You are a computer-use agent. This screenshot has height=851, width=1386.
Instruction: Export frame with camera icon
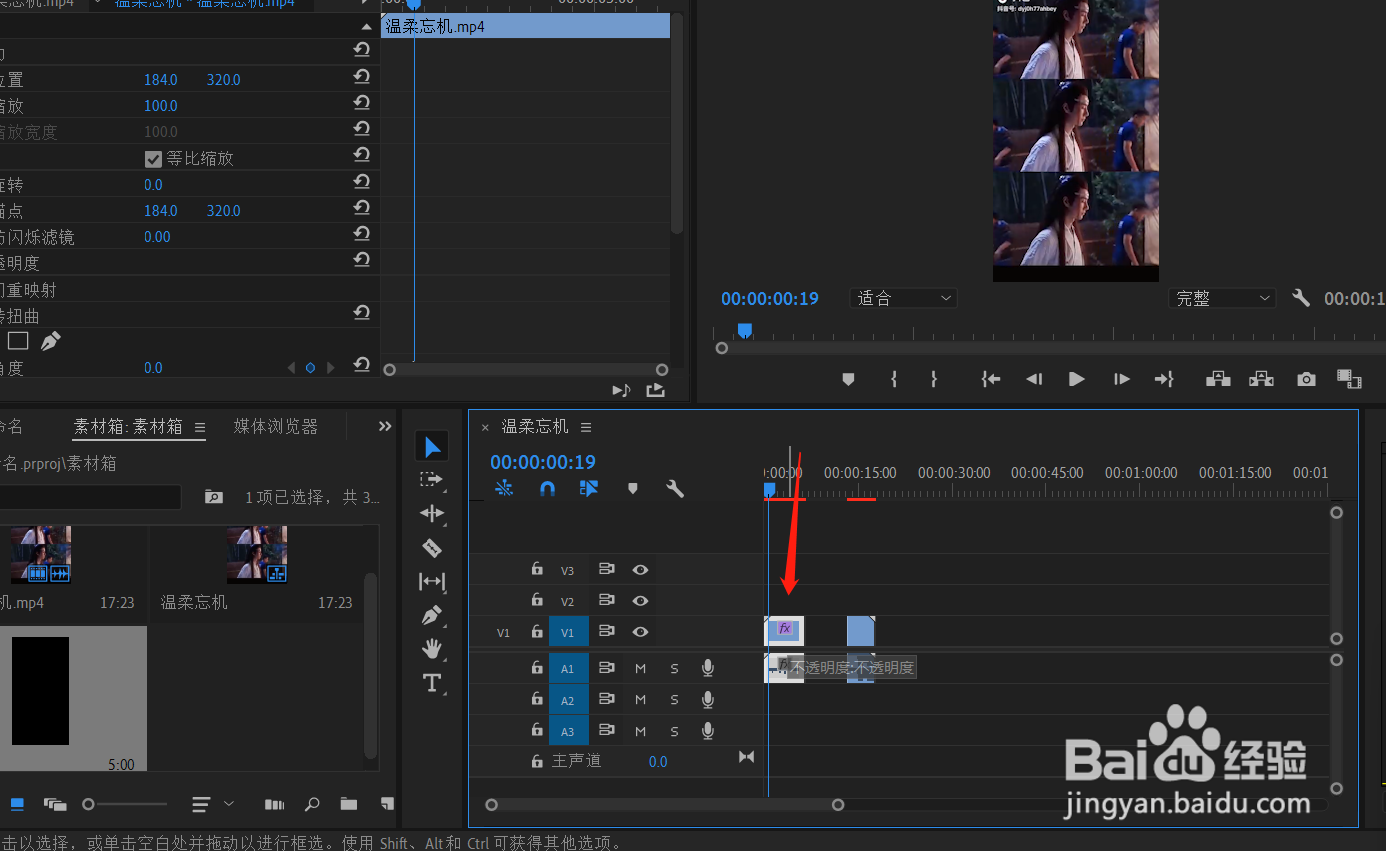(x=1306, y=379)
